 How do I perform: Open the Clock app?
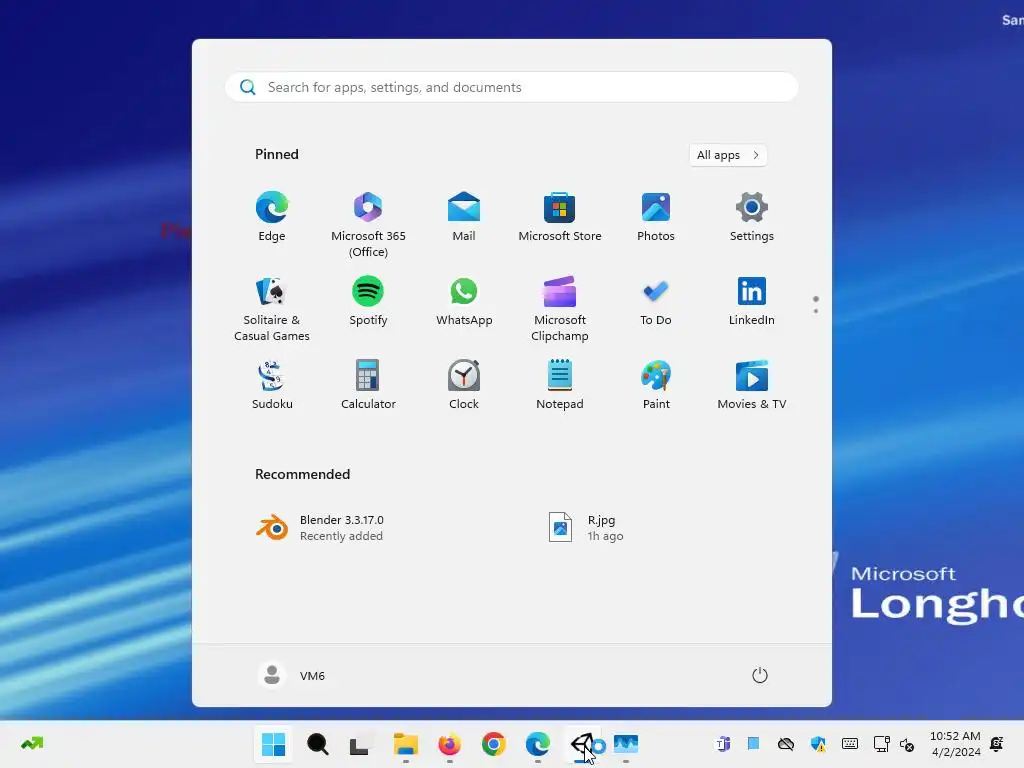coord(464,385)
